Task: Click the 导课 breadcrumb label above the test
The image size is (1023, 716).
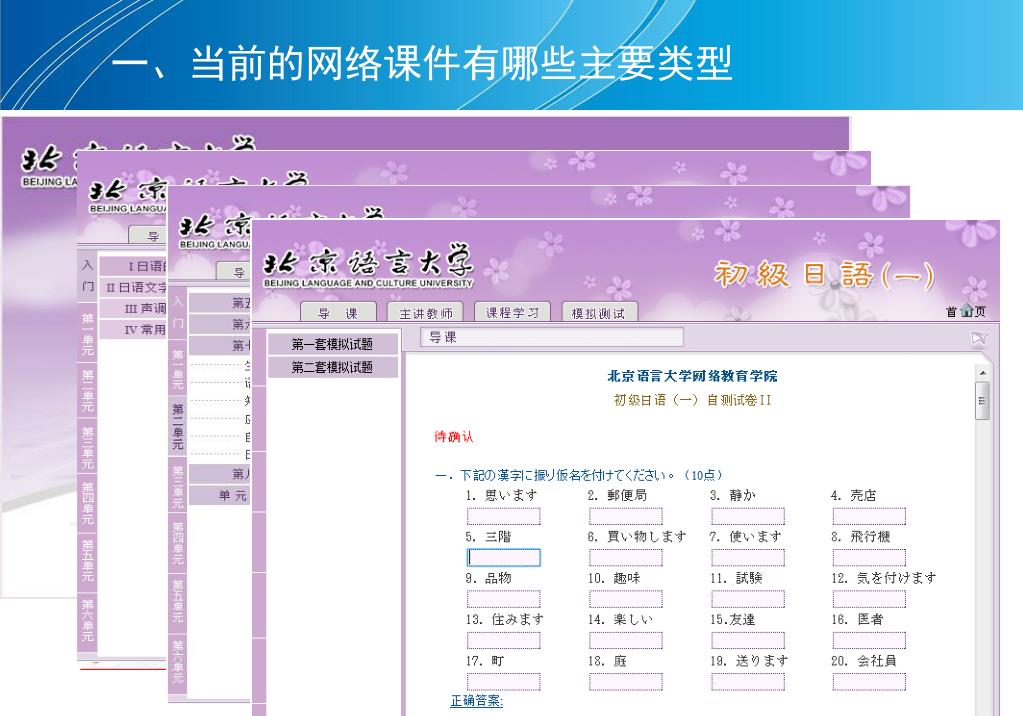Action: coord(442,337)
